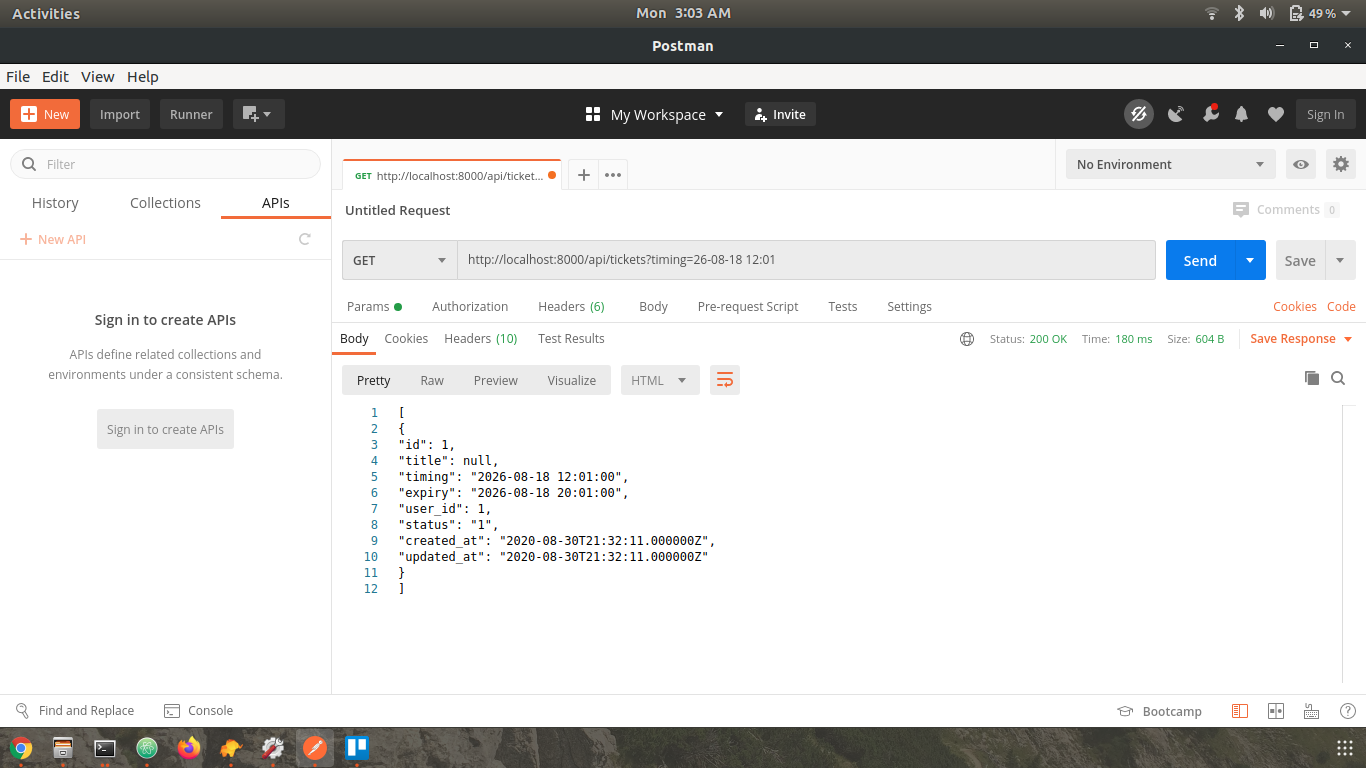Click environment quick look eye icon
This screenshot has height=768, width=1366.
1300,164
